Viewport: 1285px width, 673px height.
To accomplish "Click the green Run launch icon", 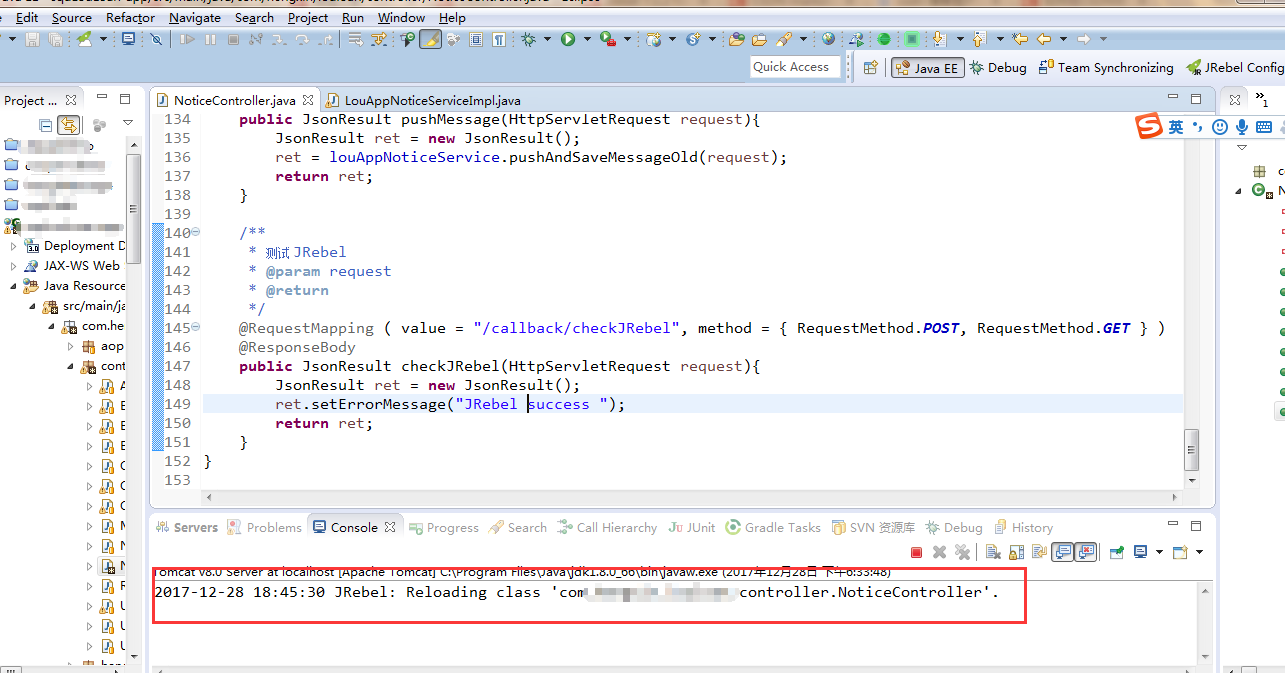I will point(568,39).
